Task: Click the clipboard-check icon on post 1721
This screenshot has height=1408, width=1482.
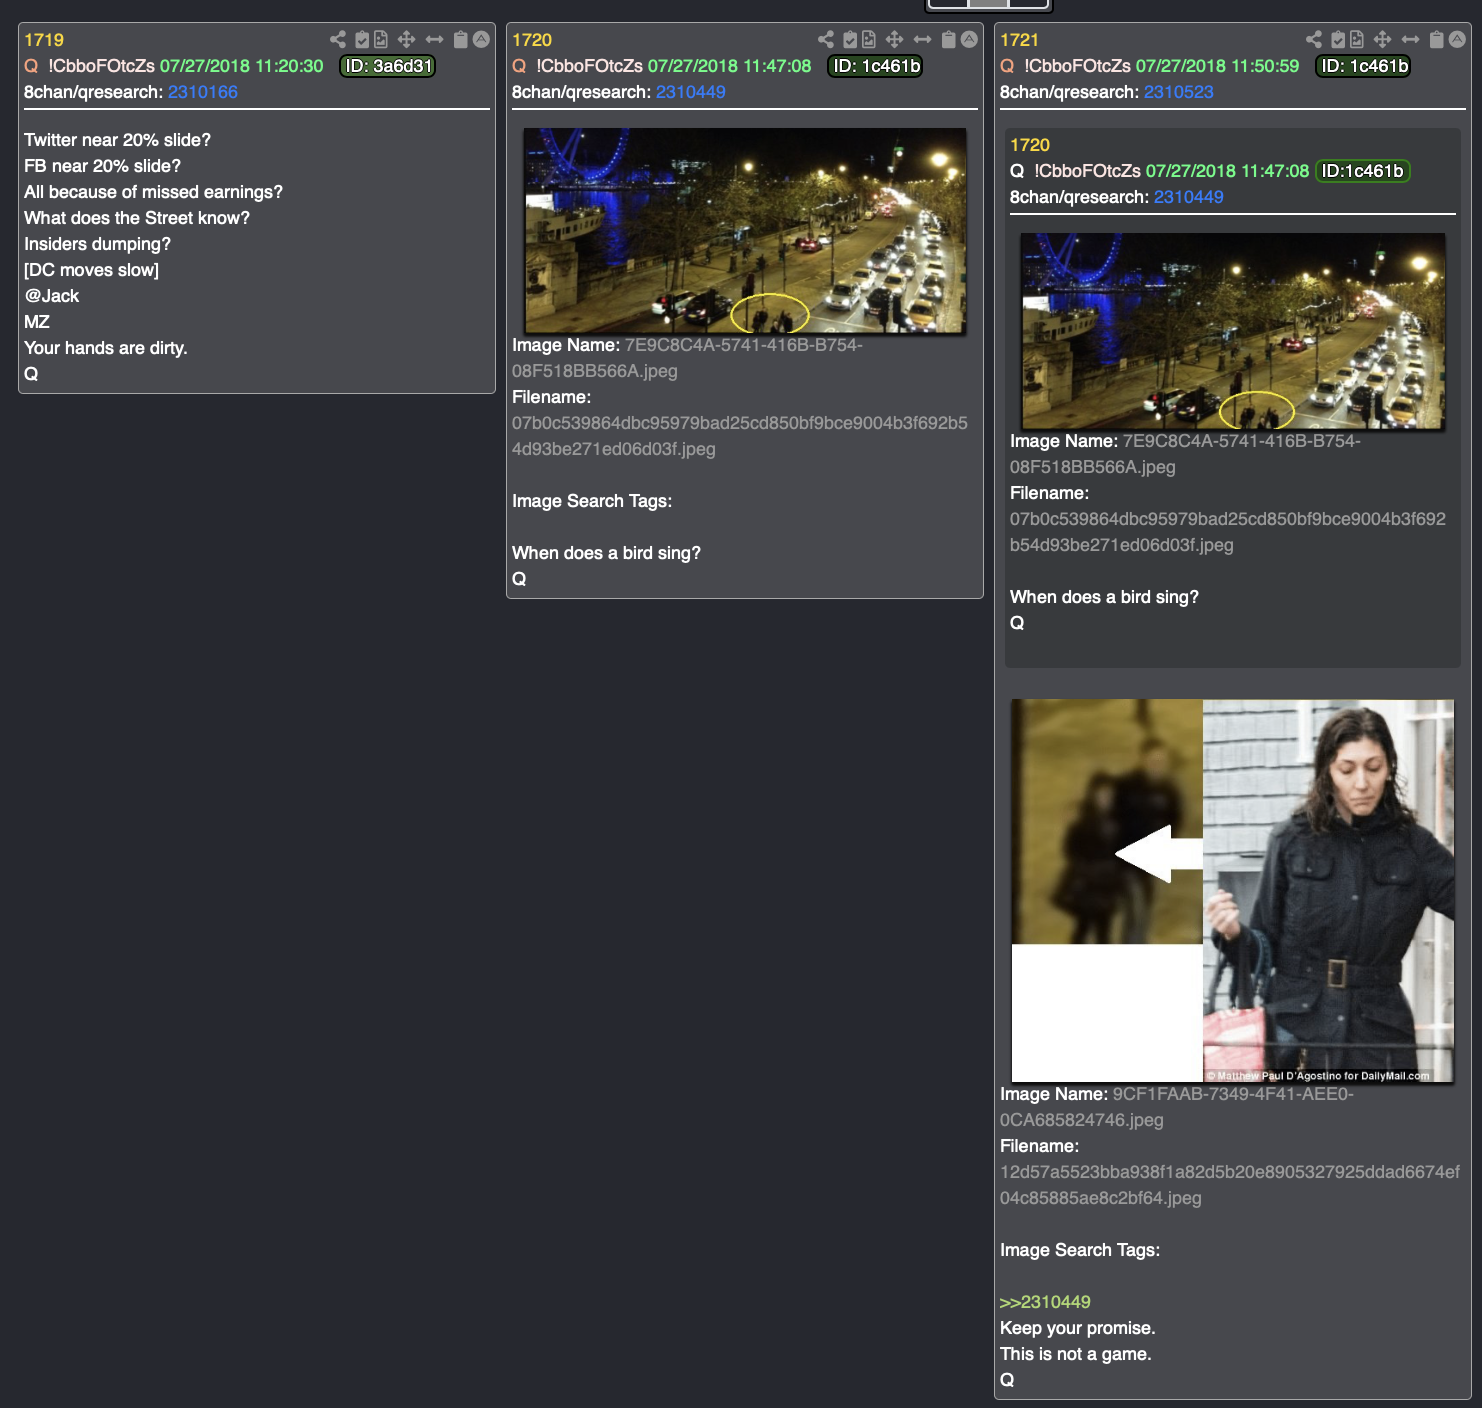Action: [x=1338, y=39]
